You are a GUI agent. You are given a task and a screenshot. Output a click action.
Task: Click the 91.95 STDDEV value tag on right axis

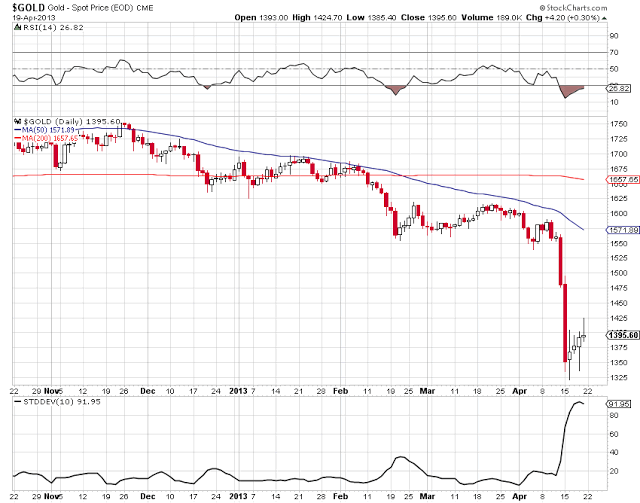point(618,404)
